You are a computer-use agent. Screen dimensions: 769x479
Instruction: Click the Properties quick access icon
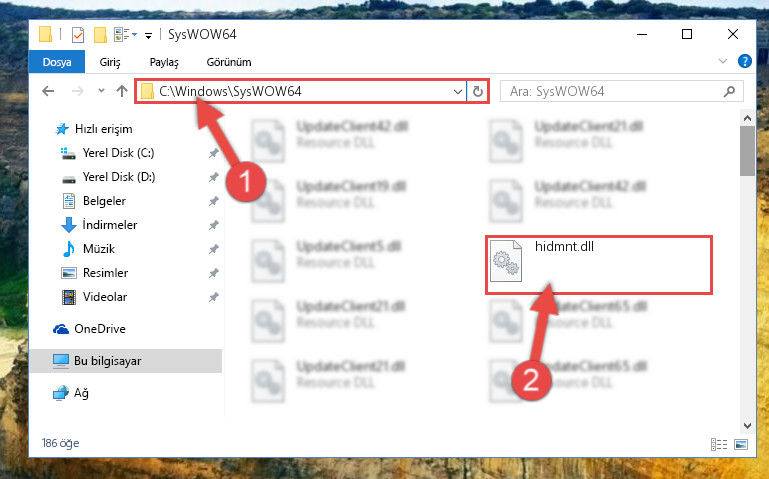pyautogui.click(x=77, y=35)
